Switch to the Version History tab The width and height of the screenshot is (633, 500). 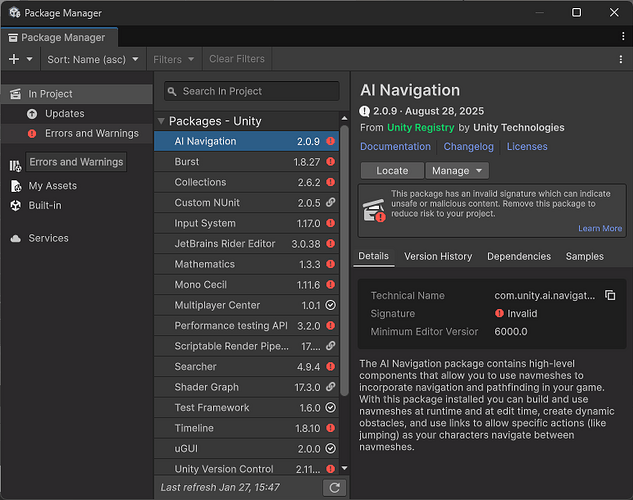[x=438, y=256]
